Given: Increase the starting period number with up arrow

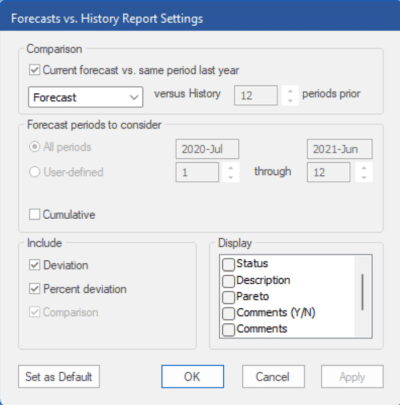Looking at the screenshot, I should [231, 167].
